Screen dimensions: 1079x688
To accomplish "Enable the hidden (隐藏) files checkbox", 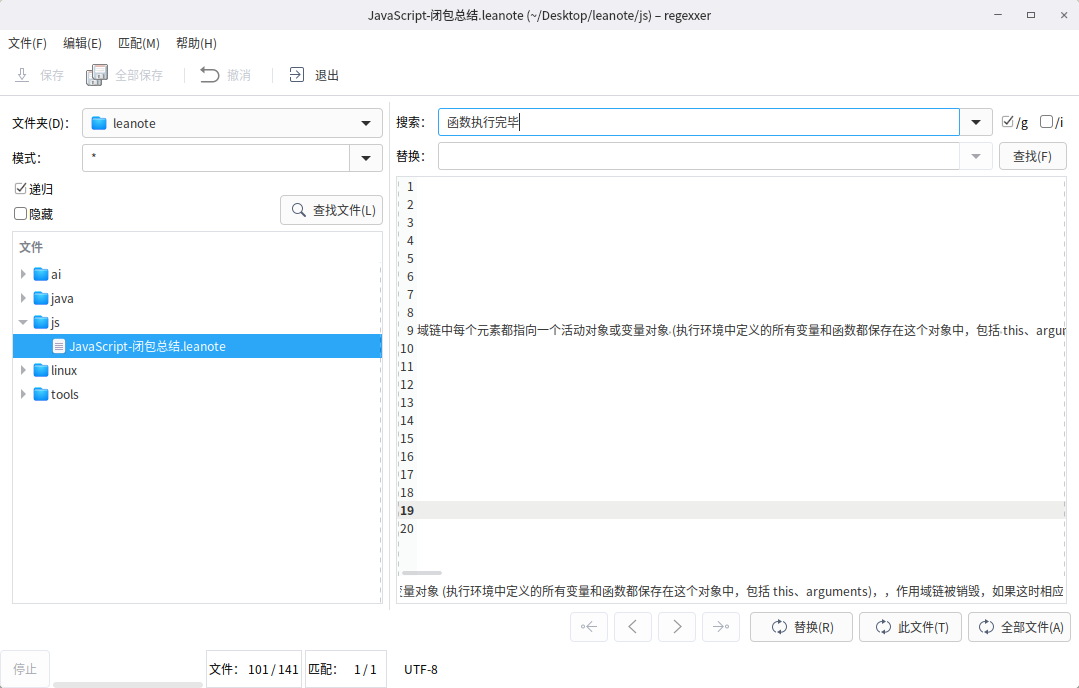I will [20, 214].
